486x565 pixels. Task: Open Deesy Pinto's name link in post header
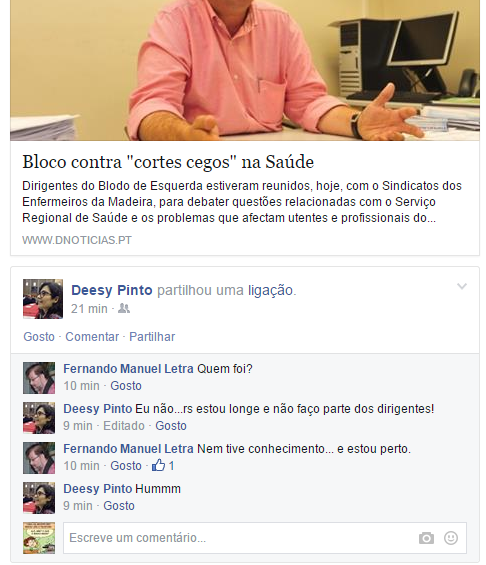coord(112,290)
